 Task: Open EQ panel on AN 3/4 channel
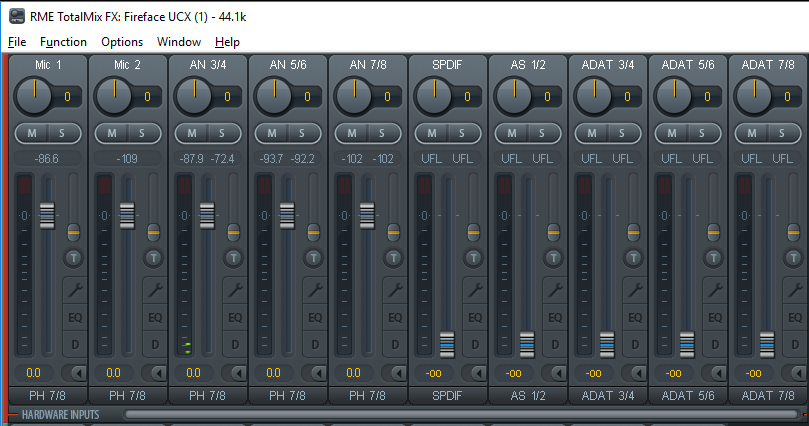[234, 317]
